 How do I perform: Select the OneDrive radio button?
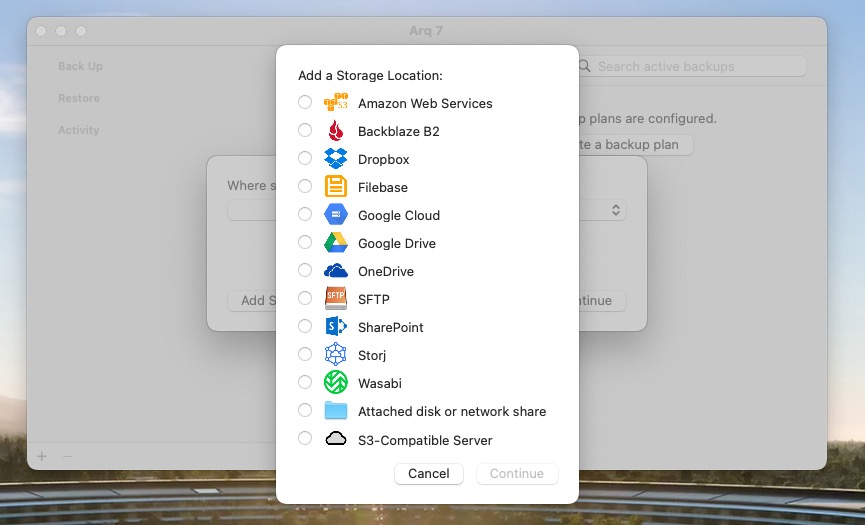(x=305, y=270)
